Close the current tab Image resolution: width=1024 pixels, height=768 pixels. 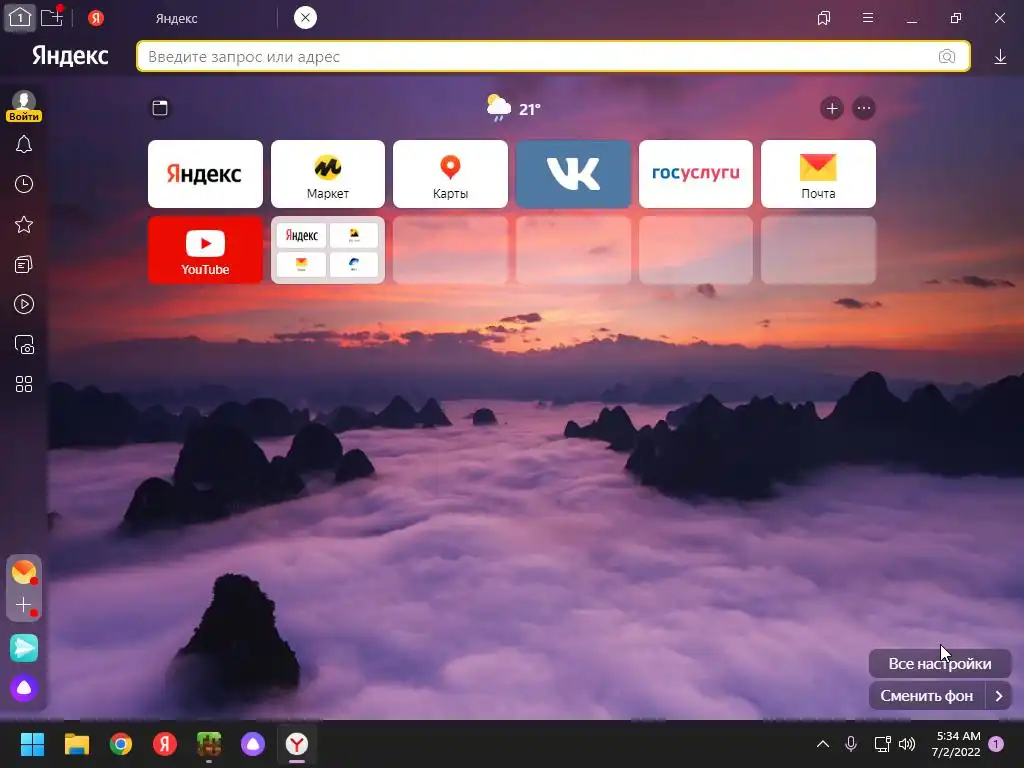[305, 18]
